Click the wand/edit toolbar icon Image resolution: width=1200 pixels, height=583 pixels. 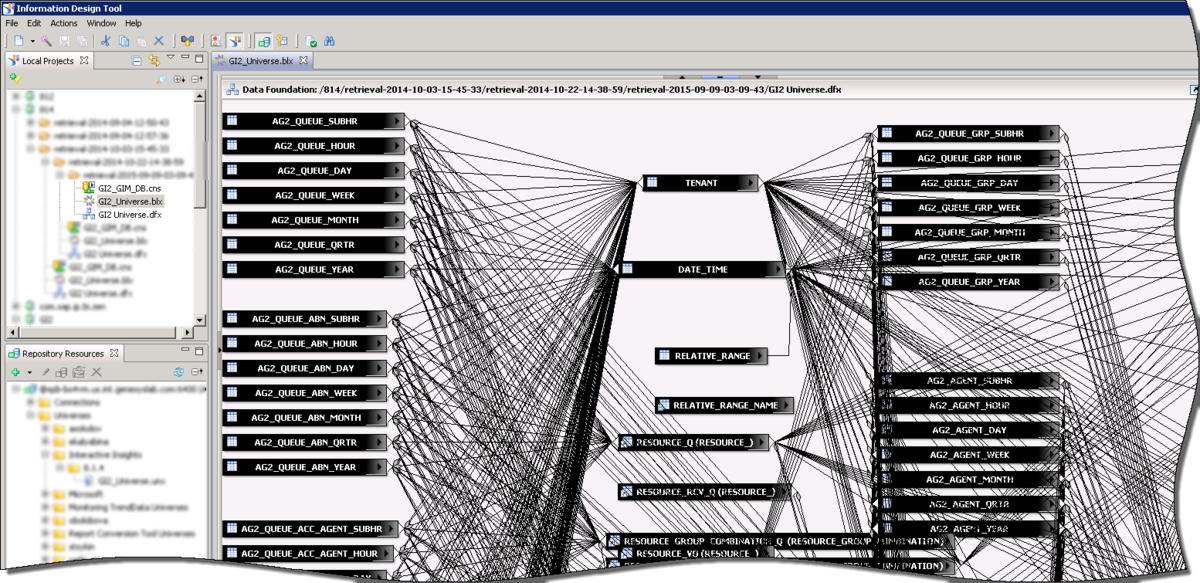47,41
